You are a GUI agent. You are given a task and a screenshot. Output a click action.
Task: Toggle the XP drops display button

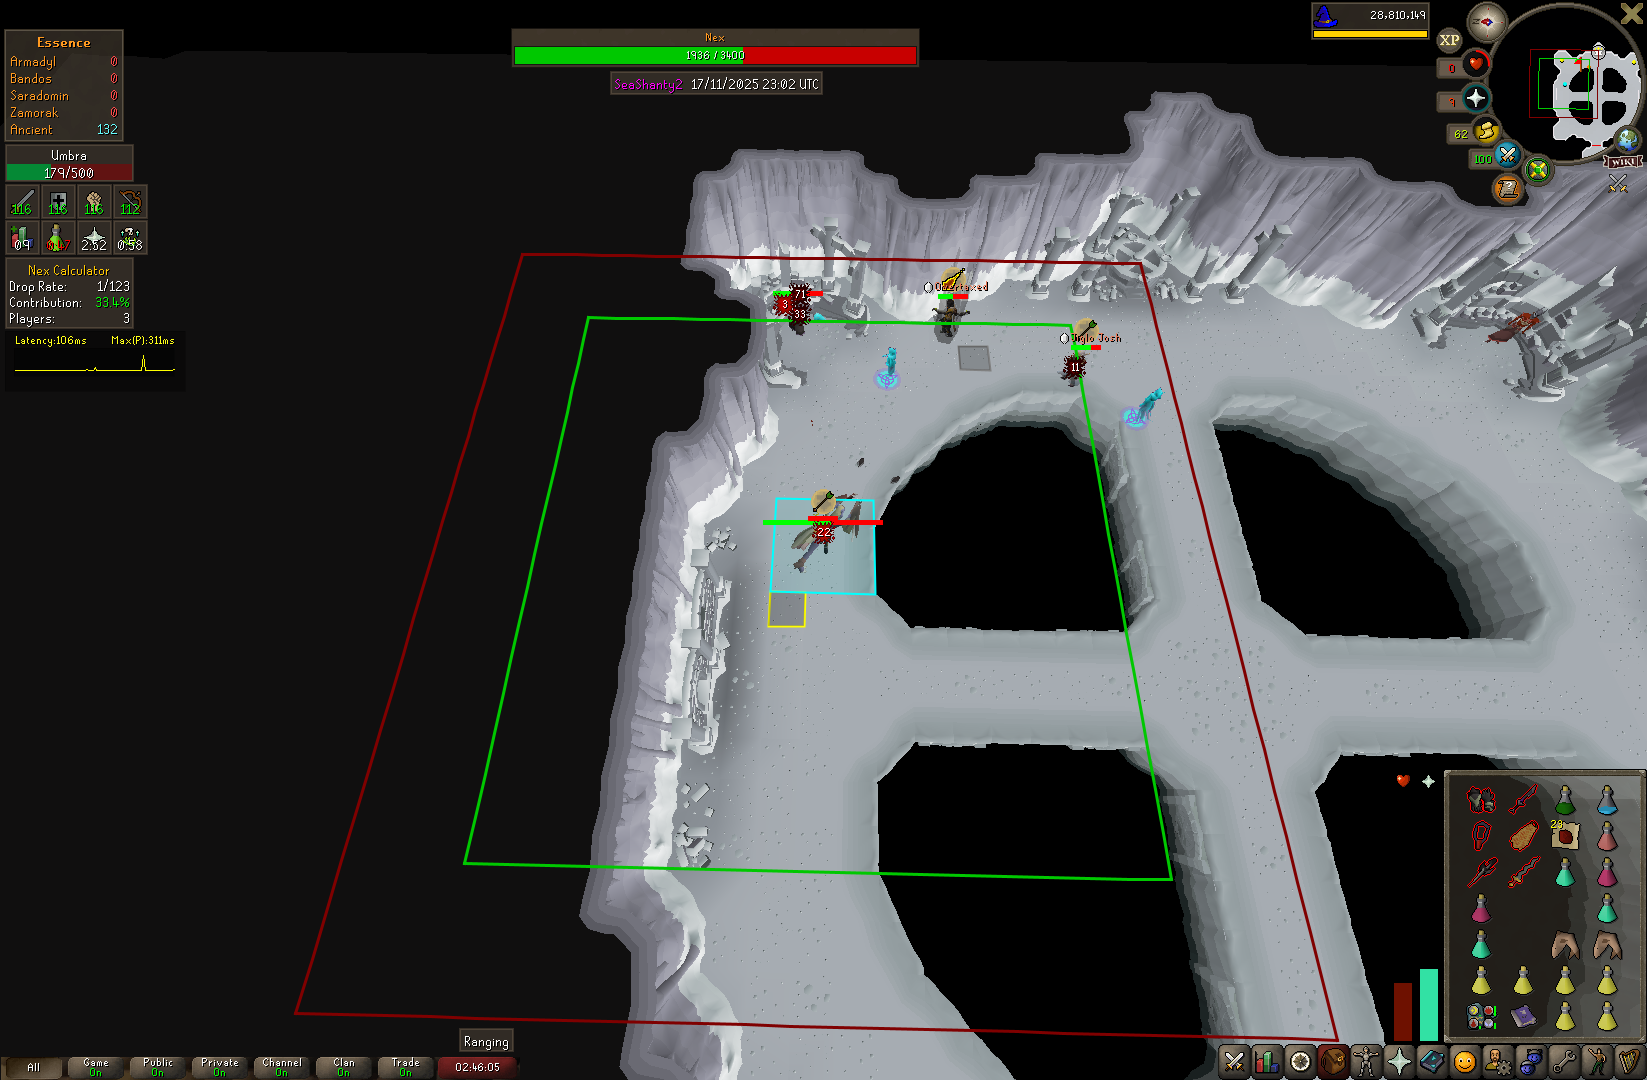click(1449, 40)
